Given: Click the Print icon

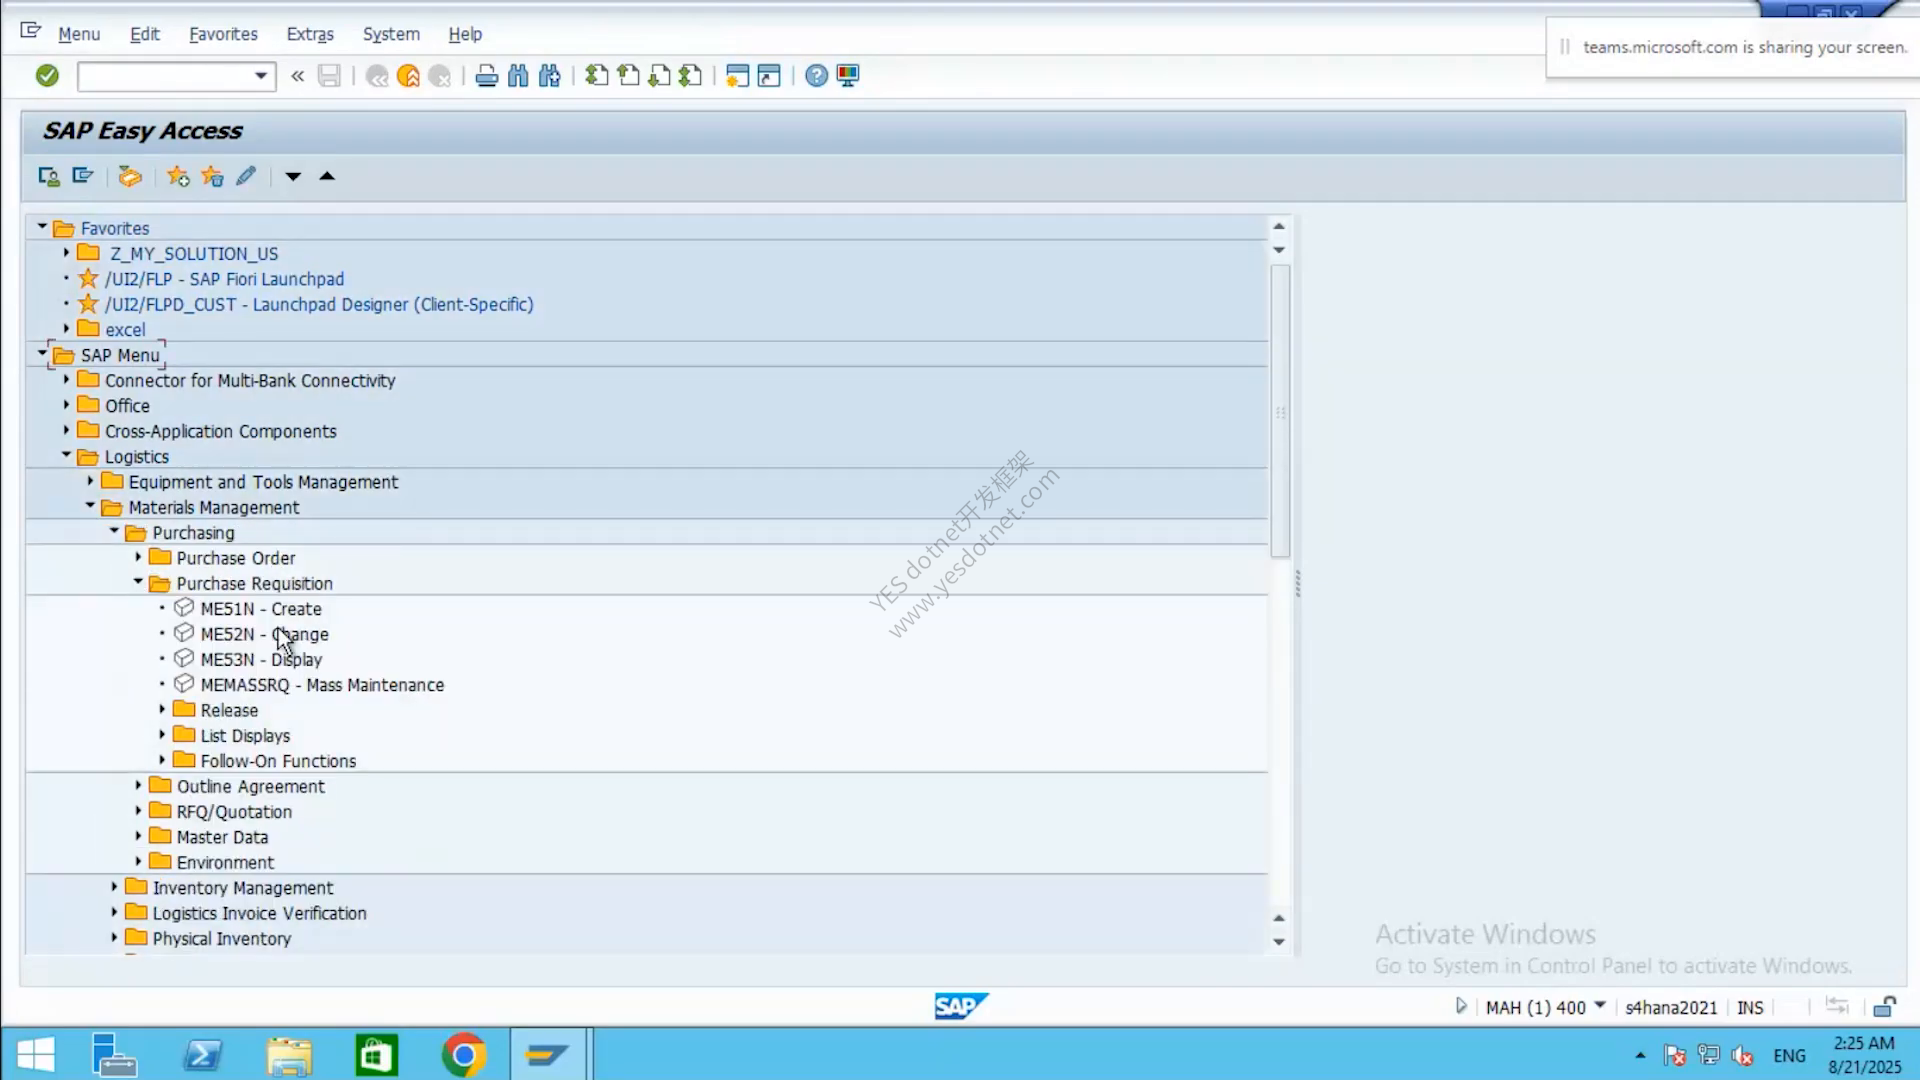Looking at the screenshot, I should click(x=487, y=76).
